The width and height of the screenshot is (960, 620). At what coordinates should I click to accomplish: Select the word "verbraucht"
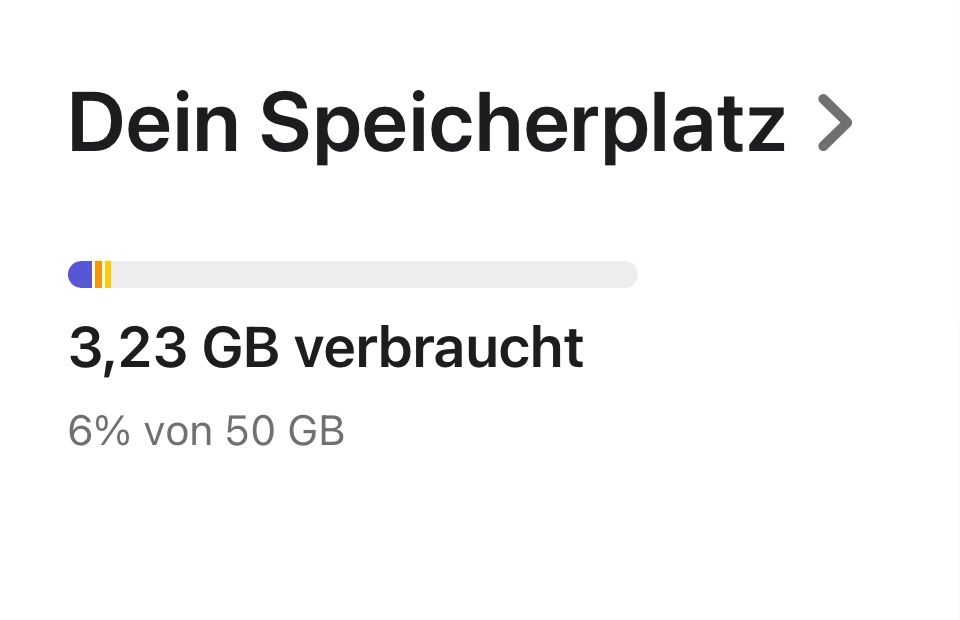[439, 348]
